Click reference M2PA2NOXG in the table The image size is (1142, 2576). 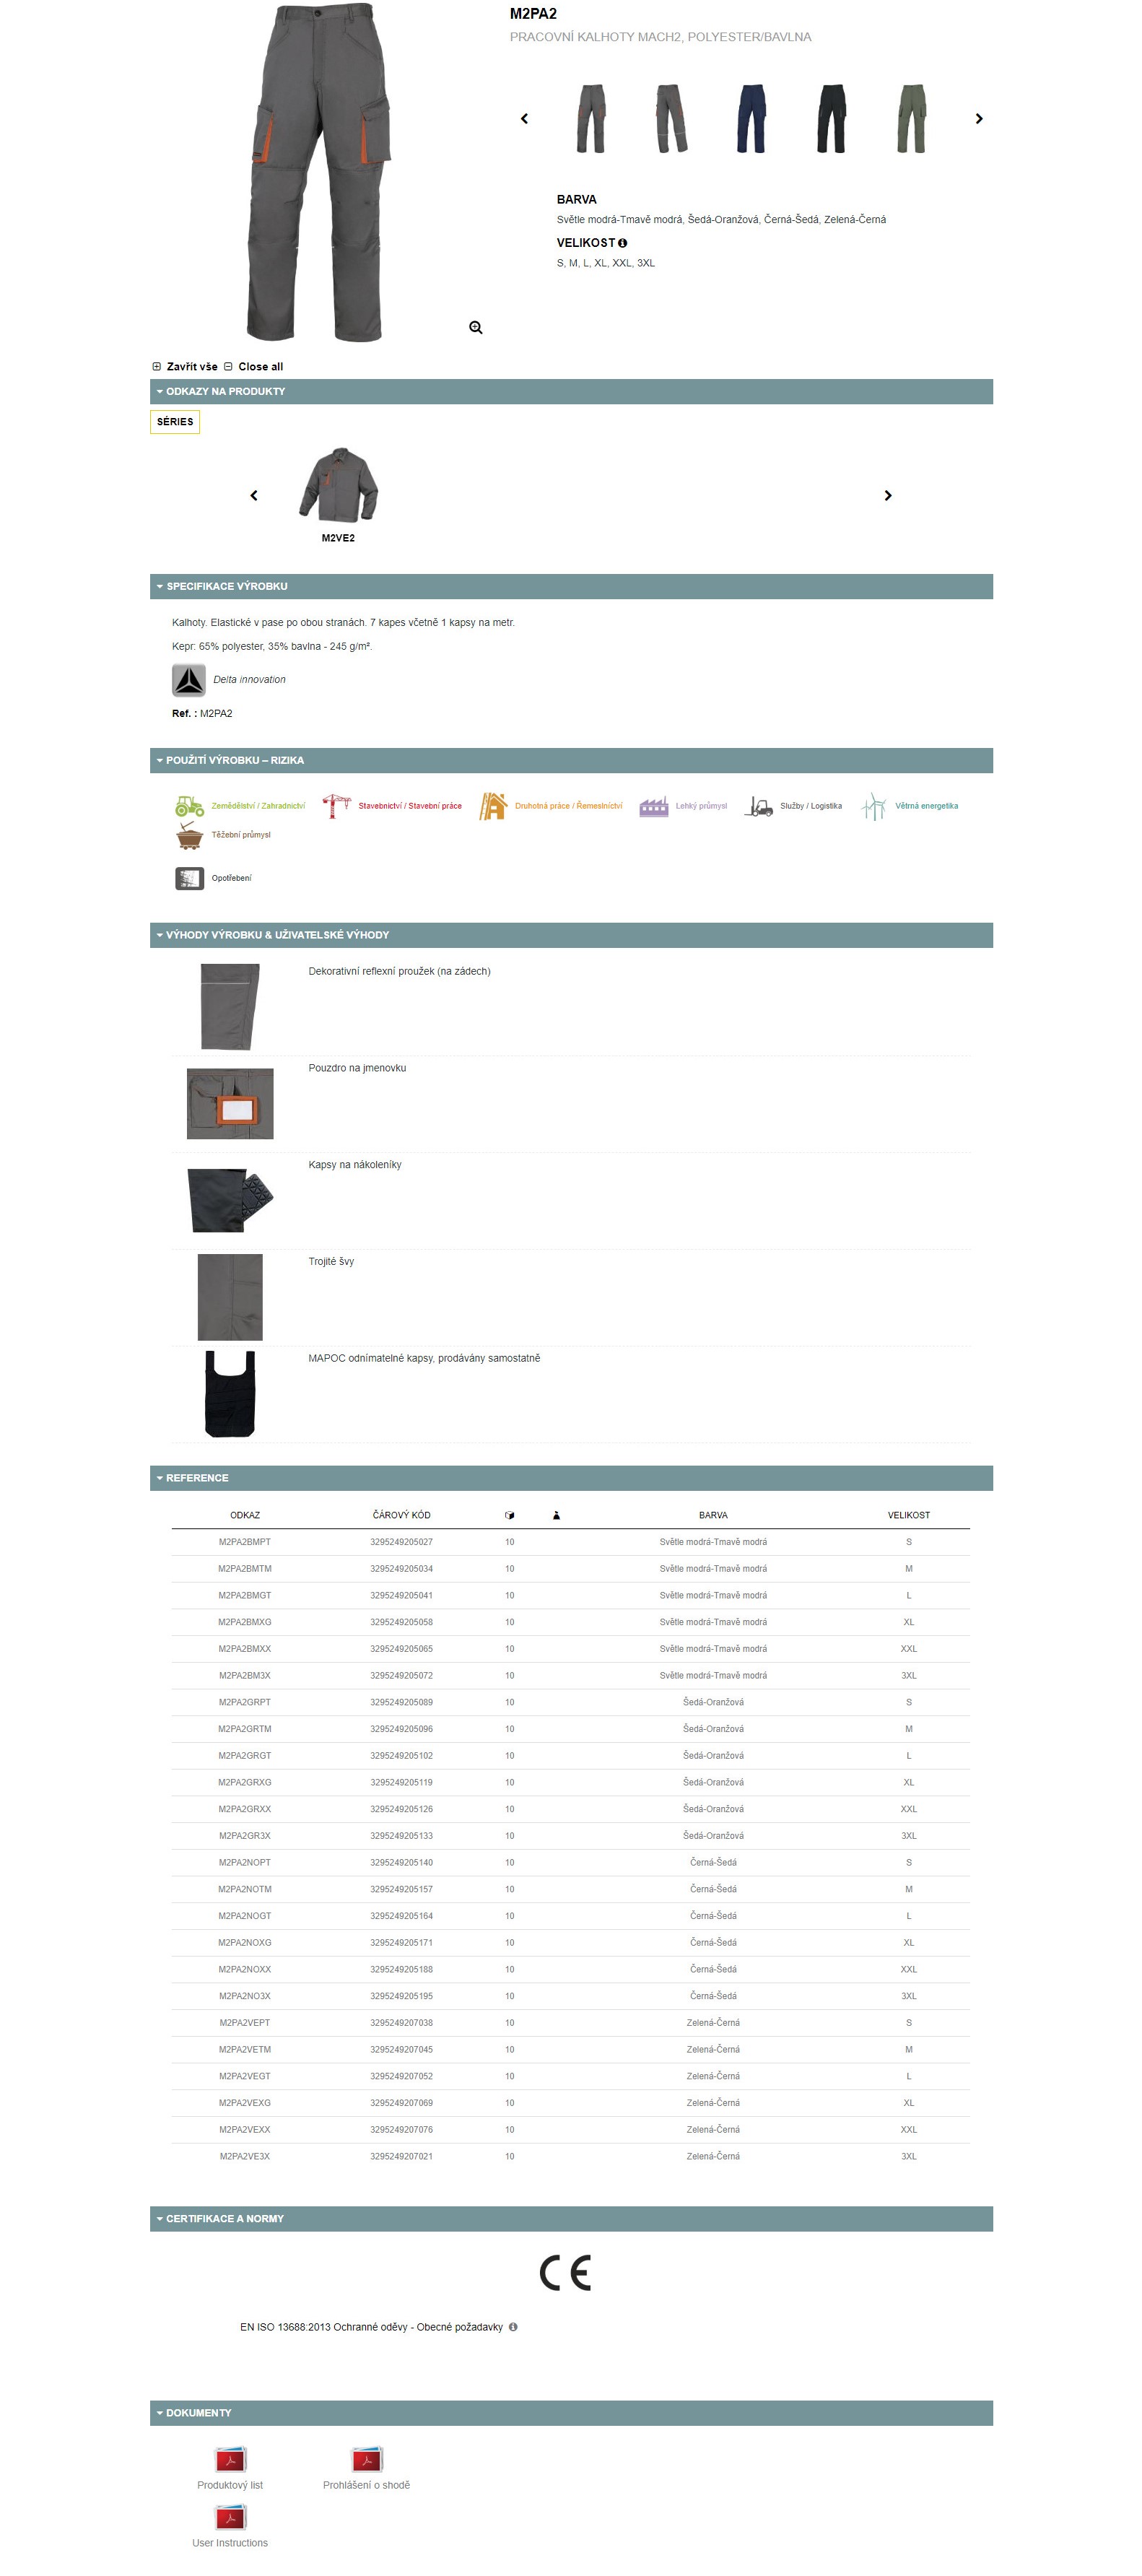(x=245, y=1943)
